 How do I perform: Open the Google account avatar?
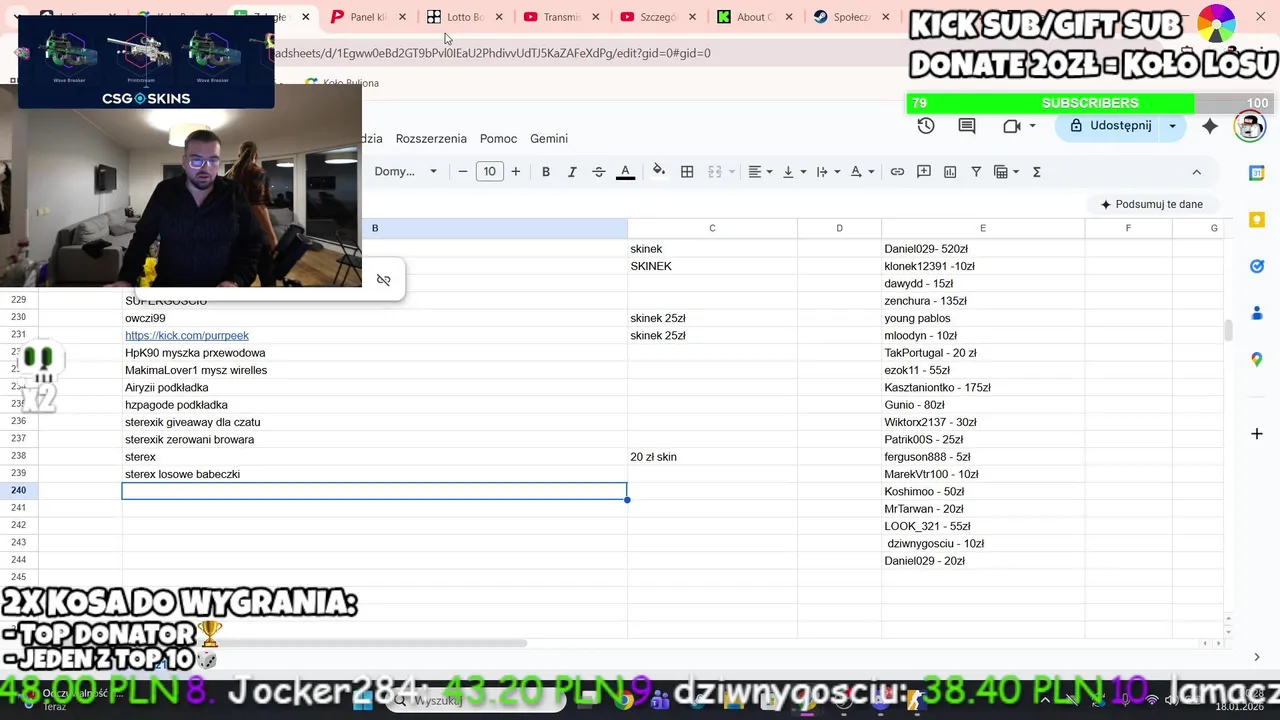click(x=1249, y=126)
